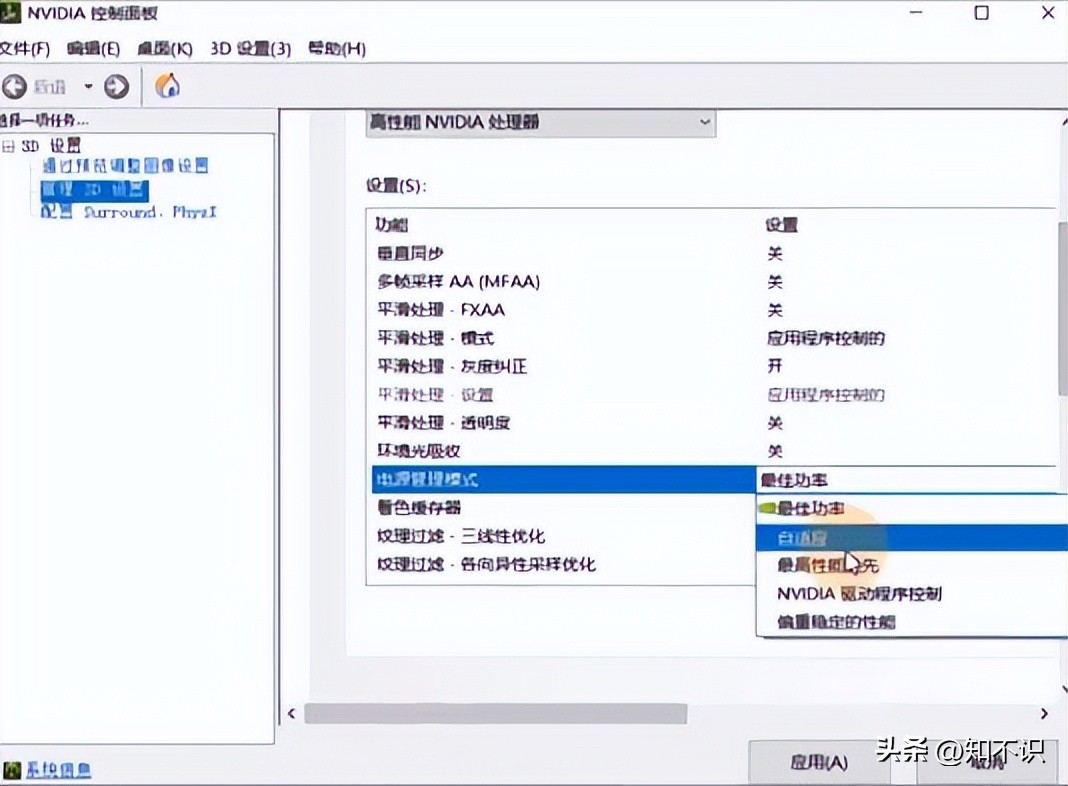Click the Home icon in the toolbar
The image size is (1068, 786).
[x=168, y=87]
